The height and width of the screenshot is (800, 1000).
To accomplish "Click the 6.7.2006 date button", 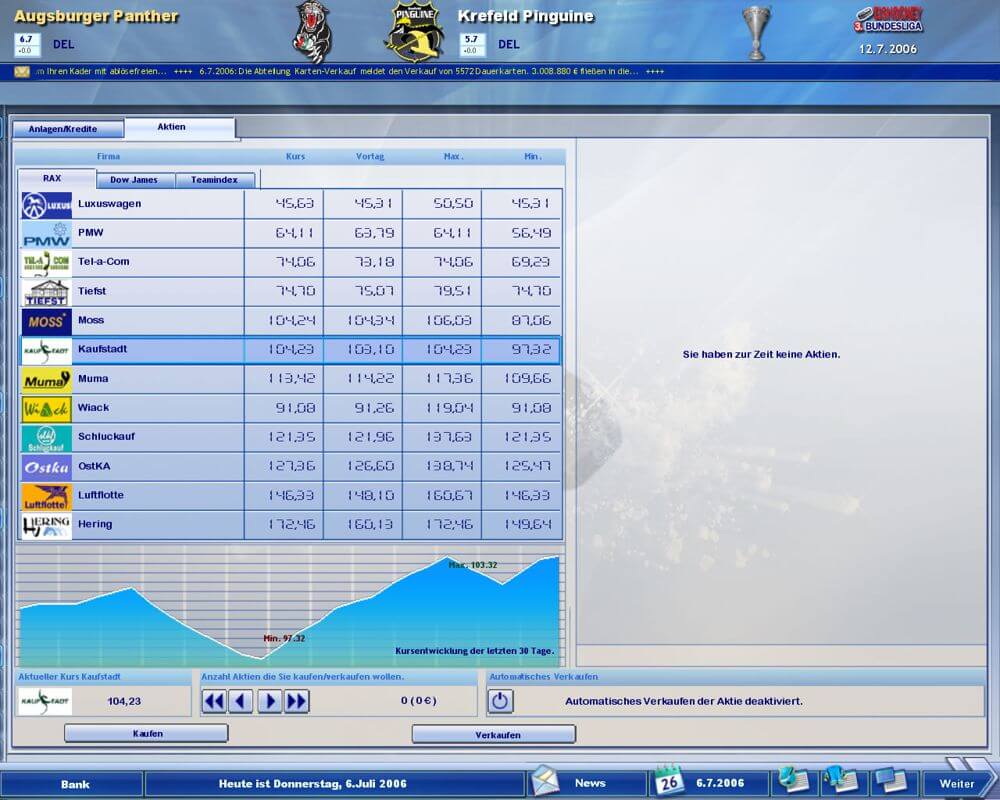I will tap(719, 783).
